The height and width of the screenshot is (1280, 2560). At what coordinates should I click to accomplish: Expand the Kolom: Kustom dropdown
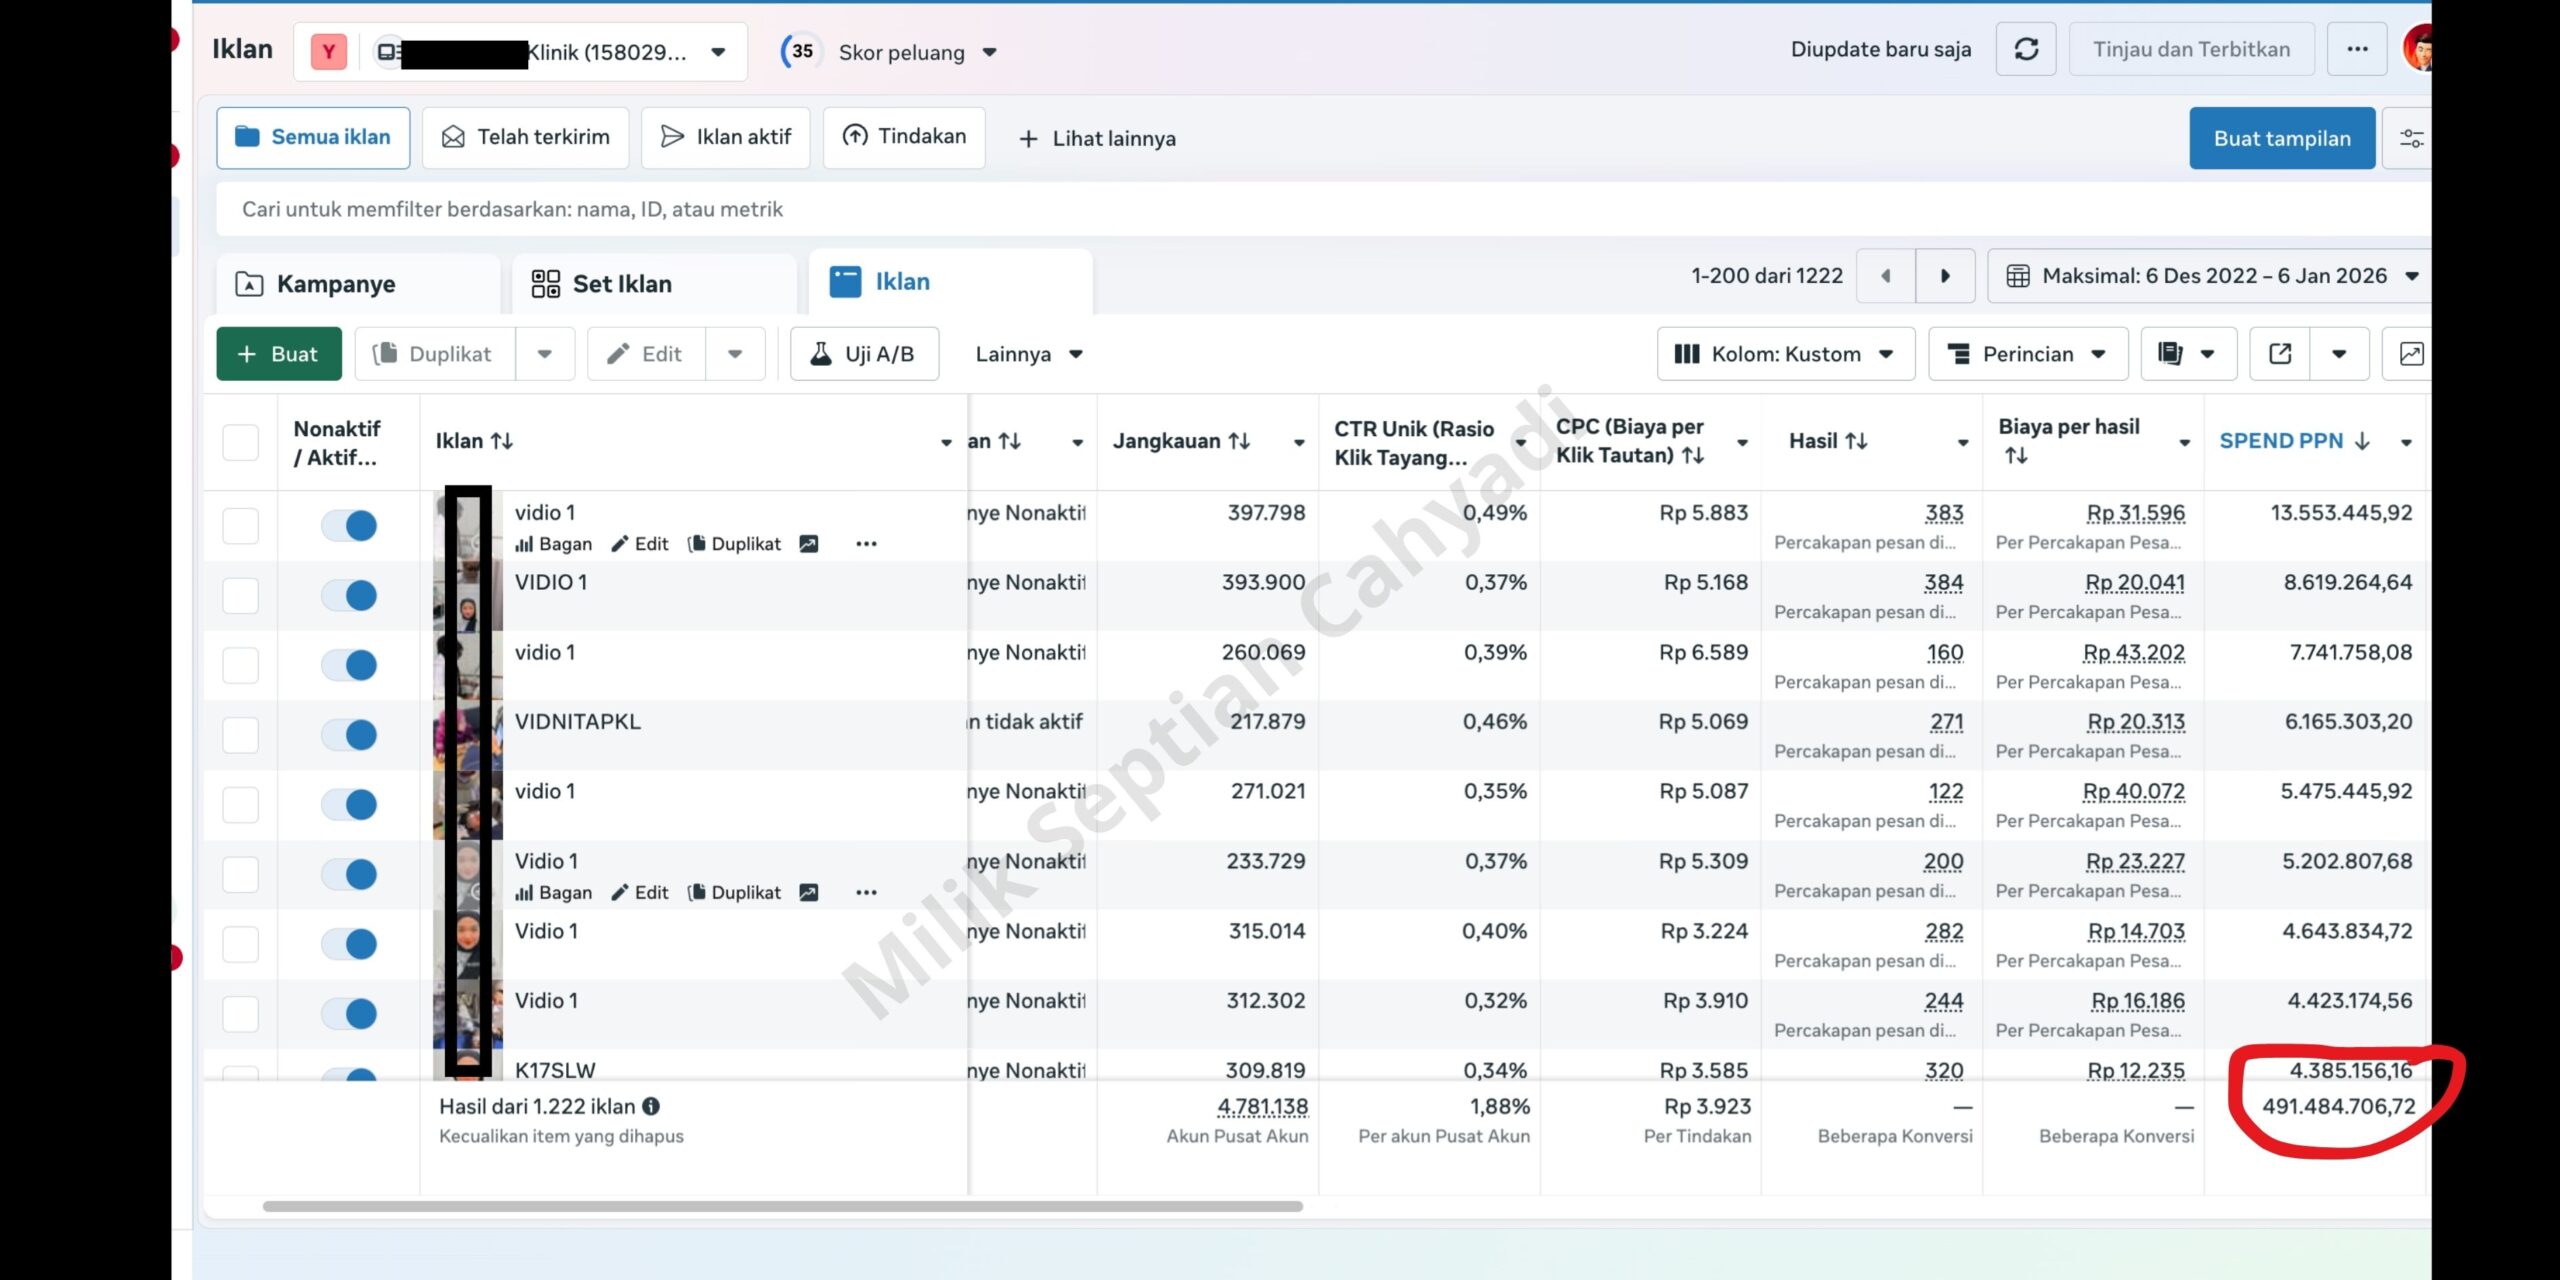pyautogui.click(x=1785, y=354)
